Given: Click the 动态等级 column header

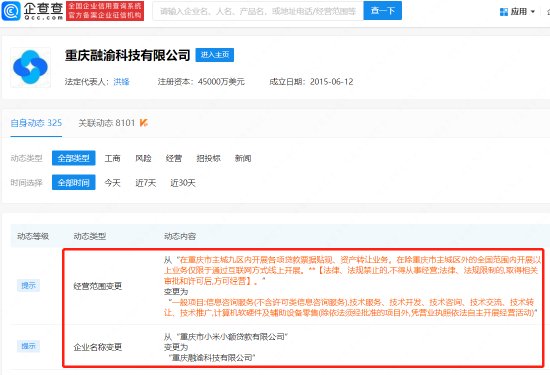Looking at the screenshot, I should pyautogui.click(x=33, y=236).
